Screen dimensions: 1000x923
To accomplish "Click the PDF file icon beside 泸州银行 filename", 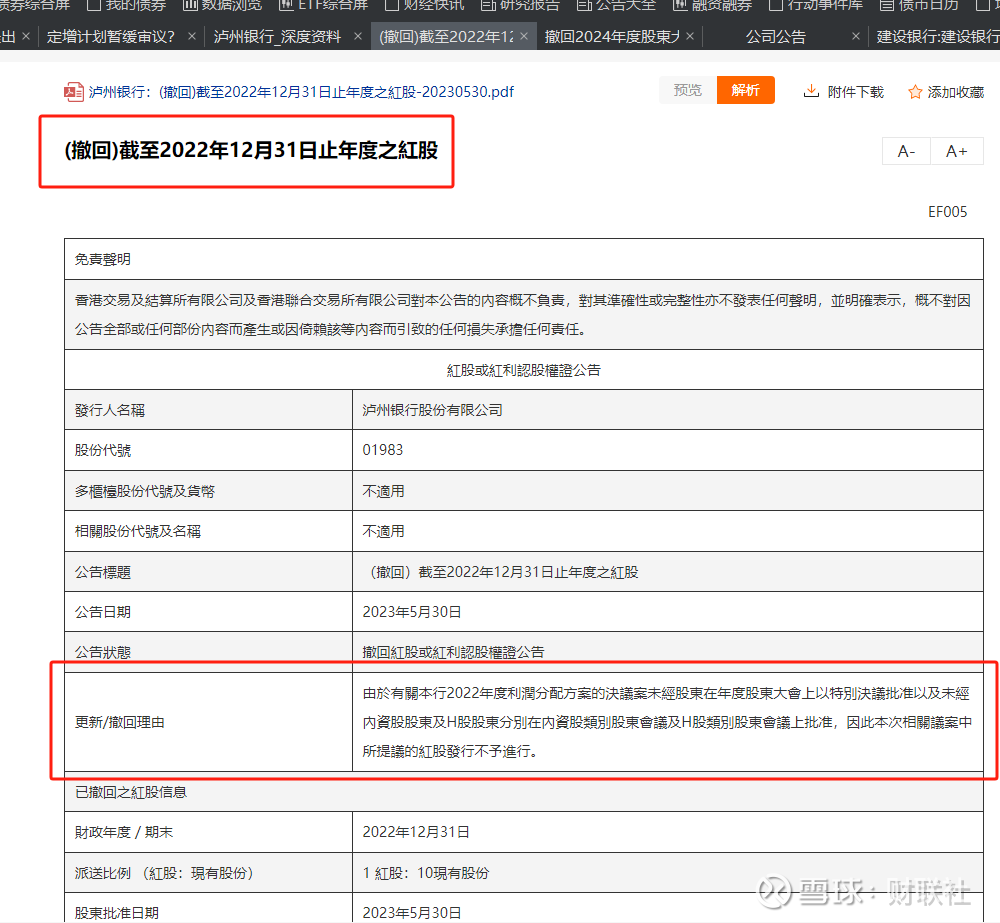I will click(73, 92).
